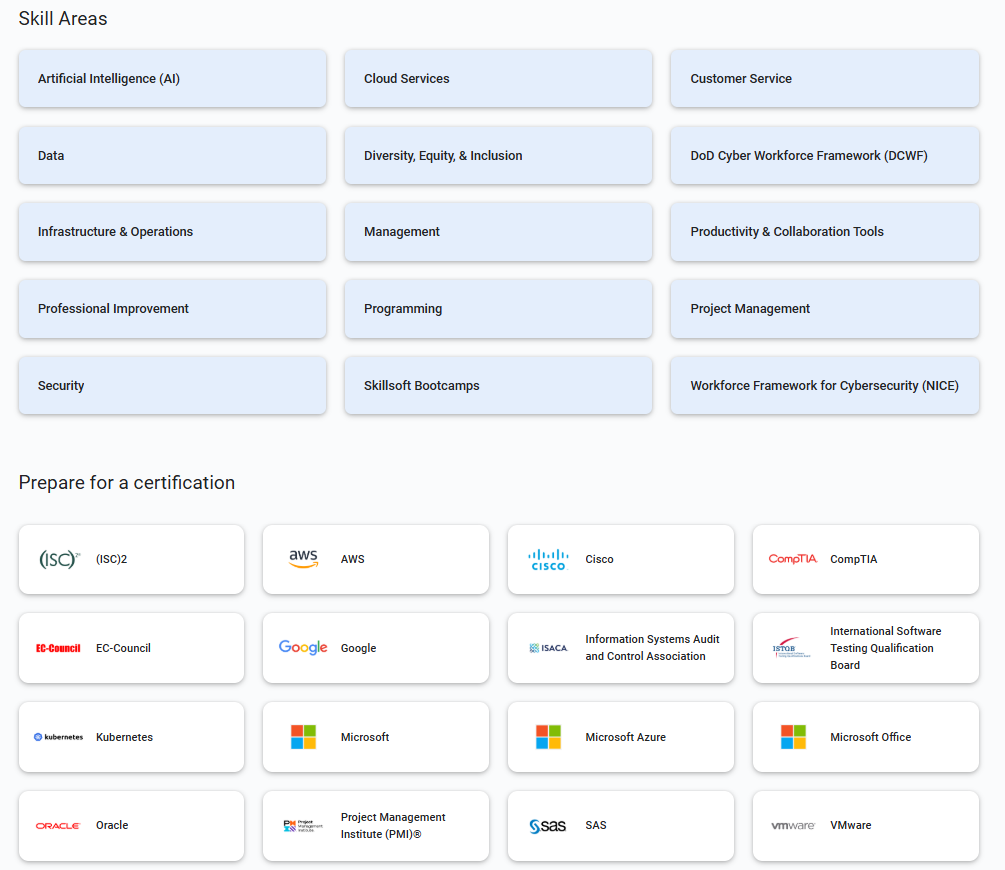Click the Cisco logo icon
Screen dimensions: 1005x870
tap(548, 560)
